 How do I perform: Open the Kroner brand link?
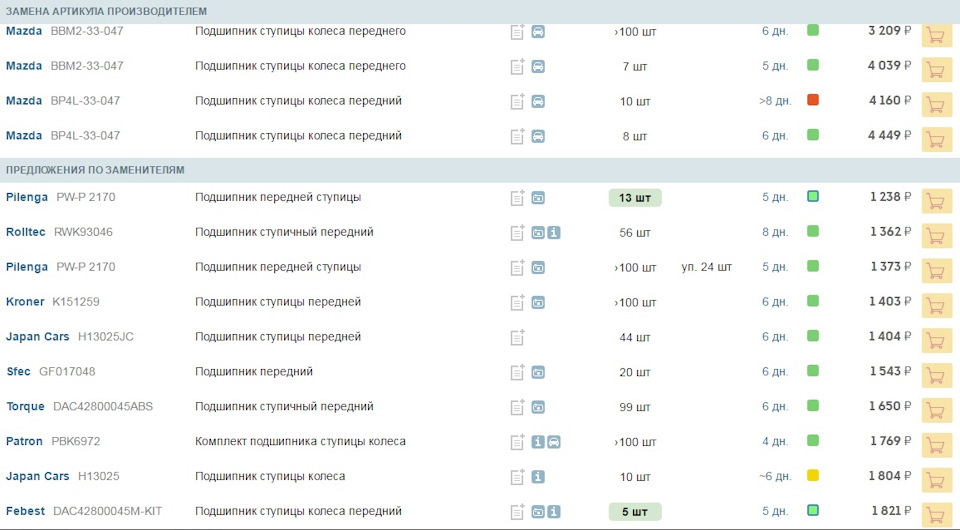click(24, 302)
